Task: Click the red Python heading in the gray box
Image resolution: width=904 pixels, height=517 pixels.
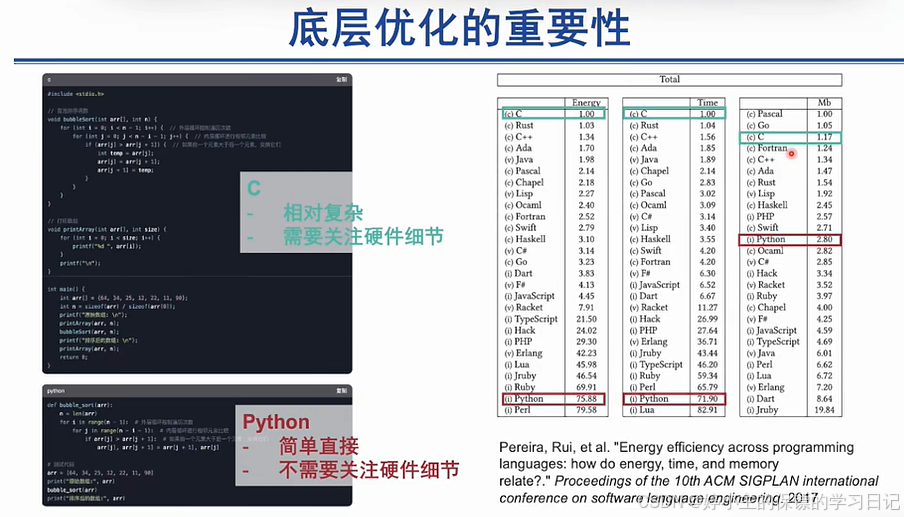Action: click(x=276, y=422)
